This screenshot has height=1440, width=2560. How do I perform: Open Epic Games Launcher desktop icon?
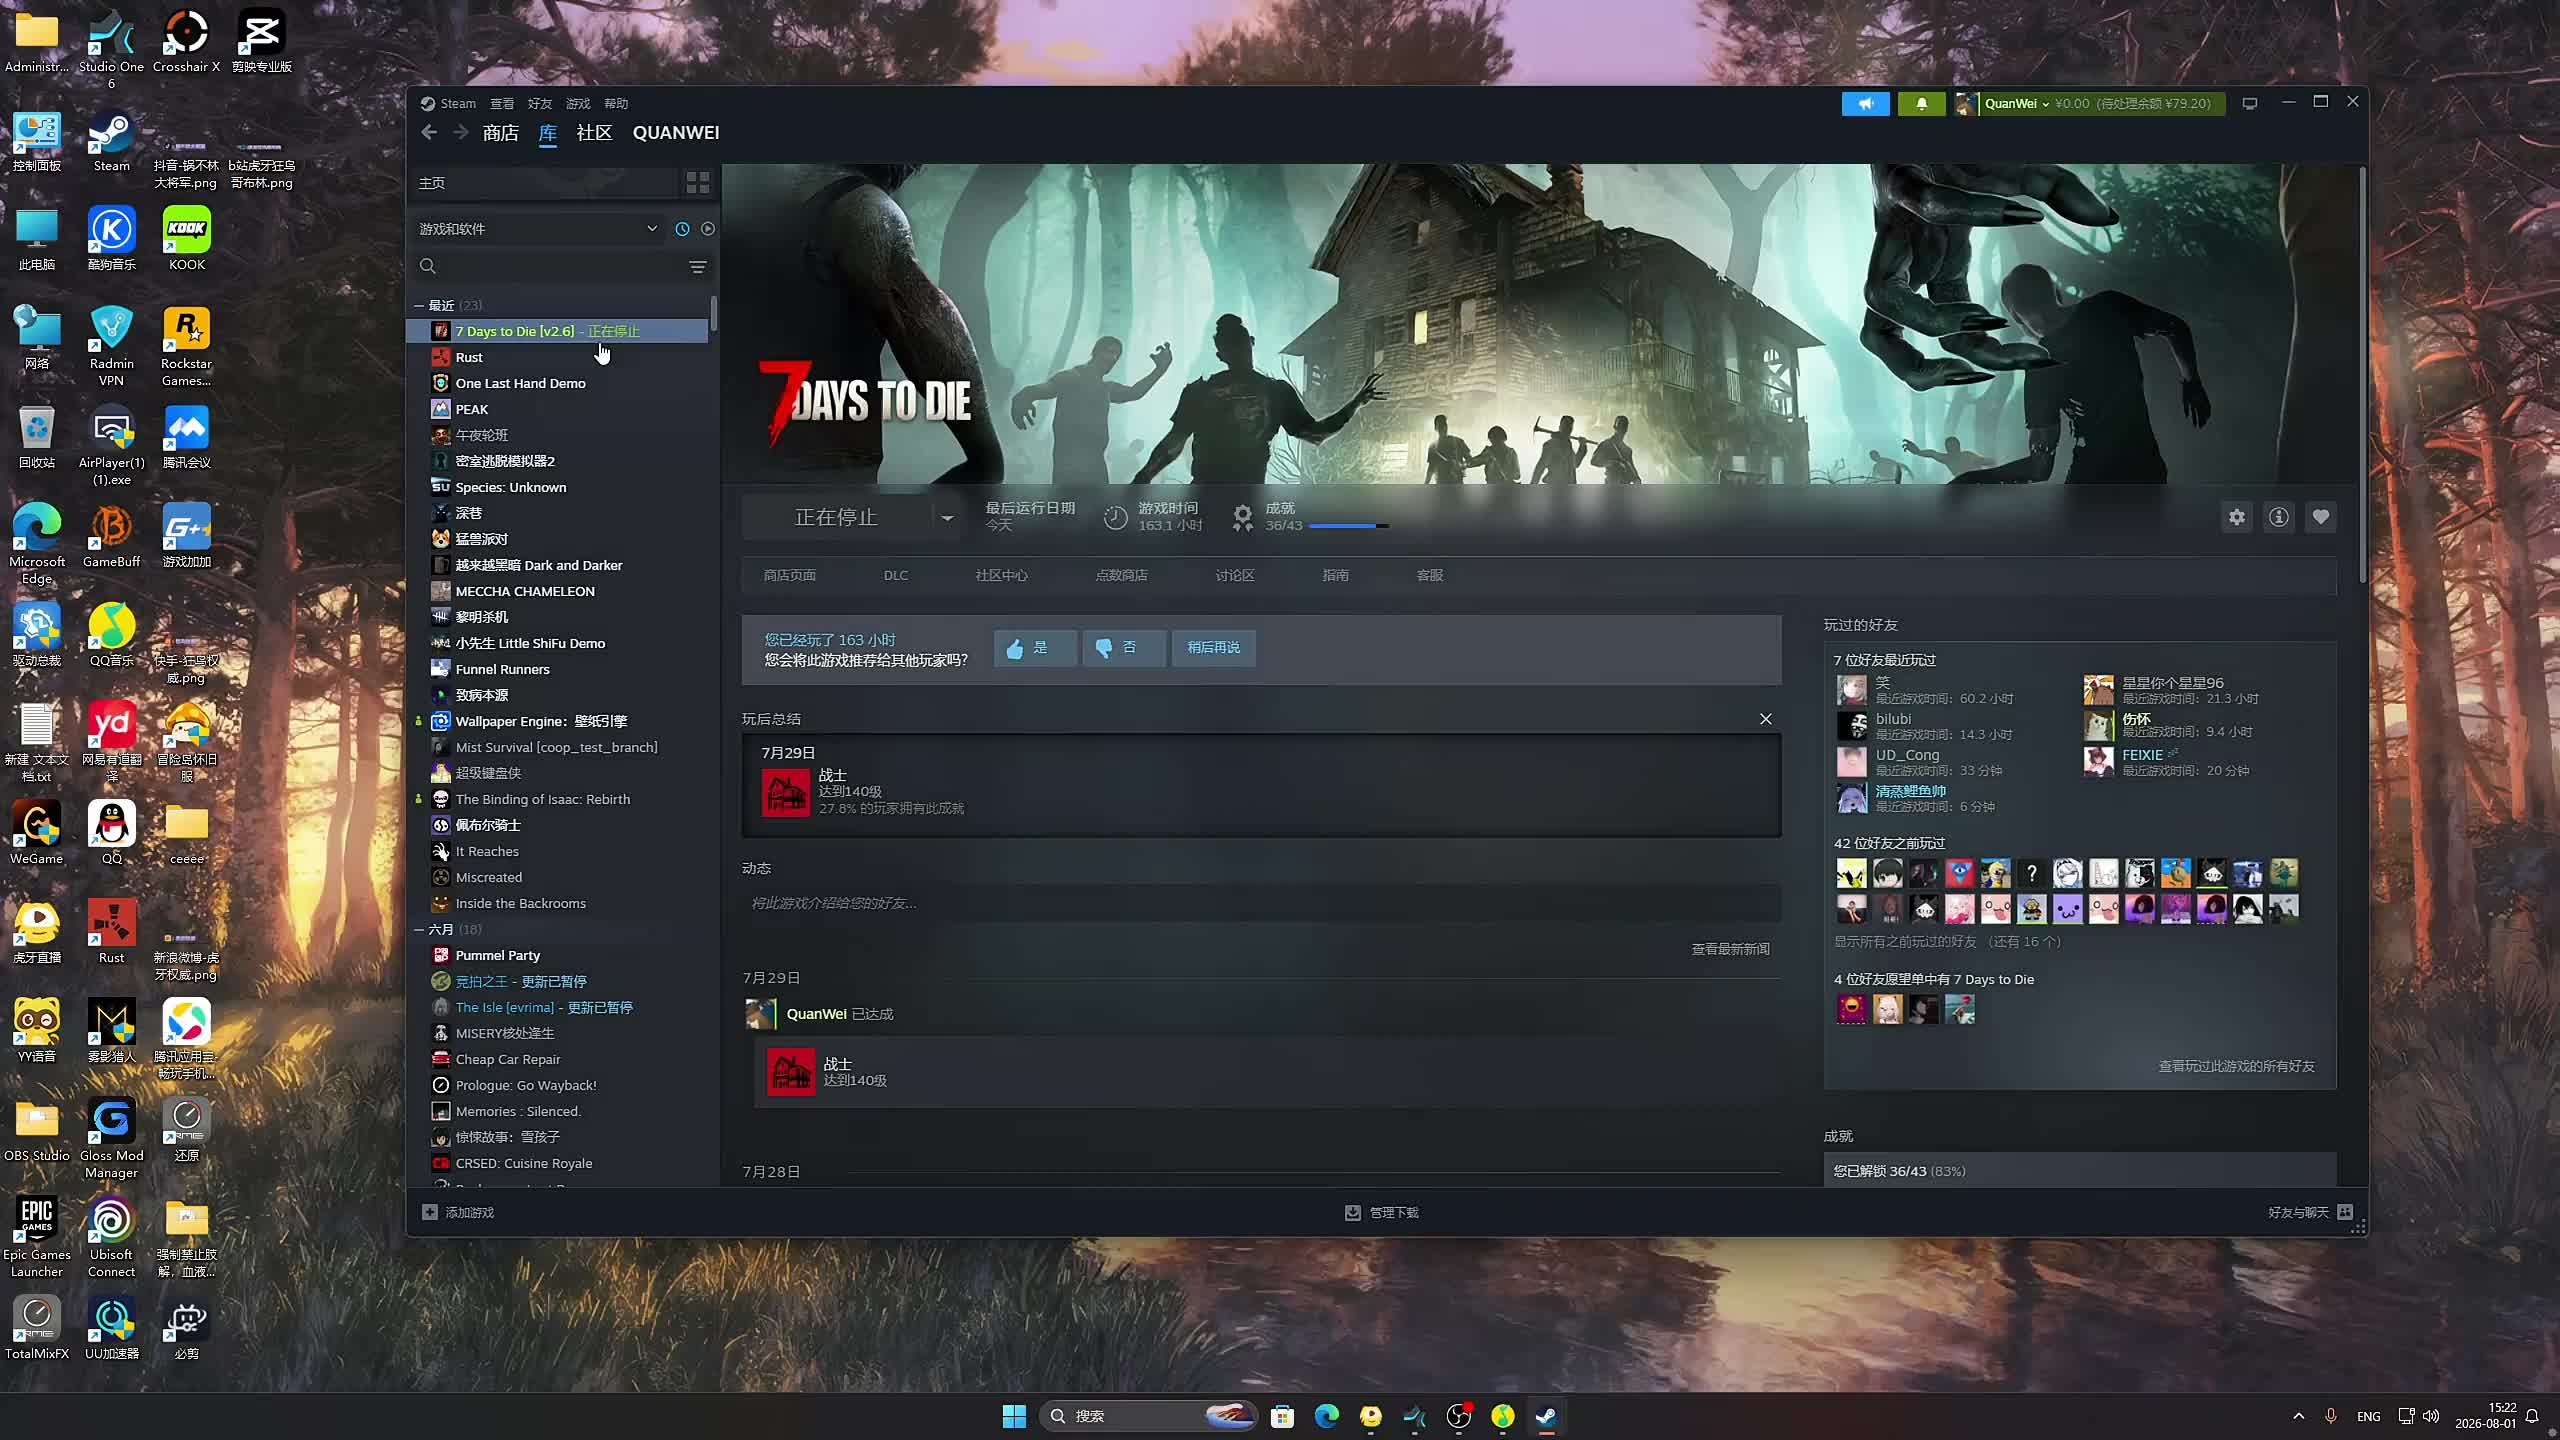point(37,1237)
